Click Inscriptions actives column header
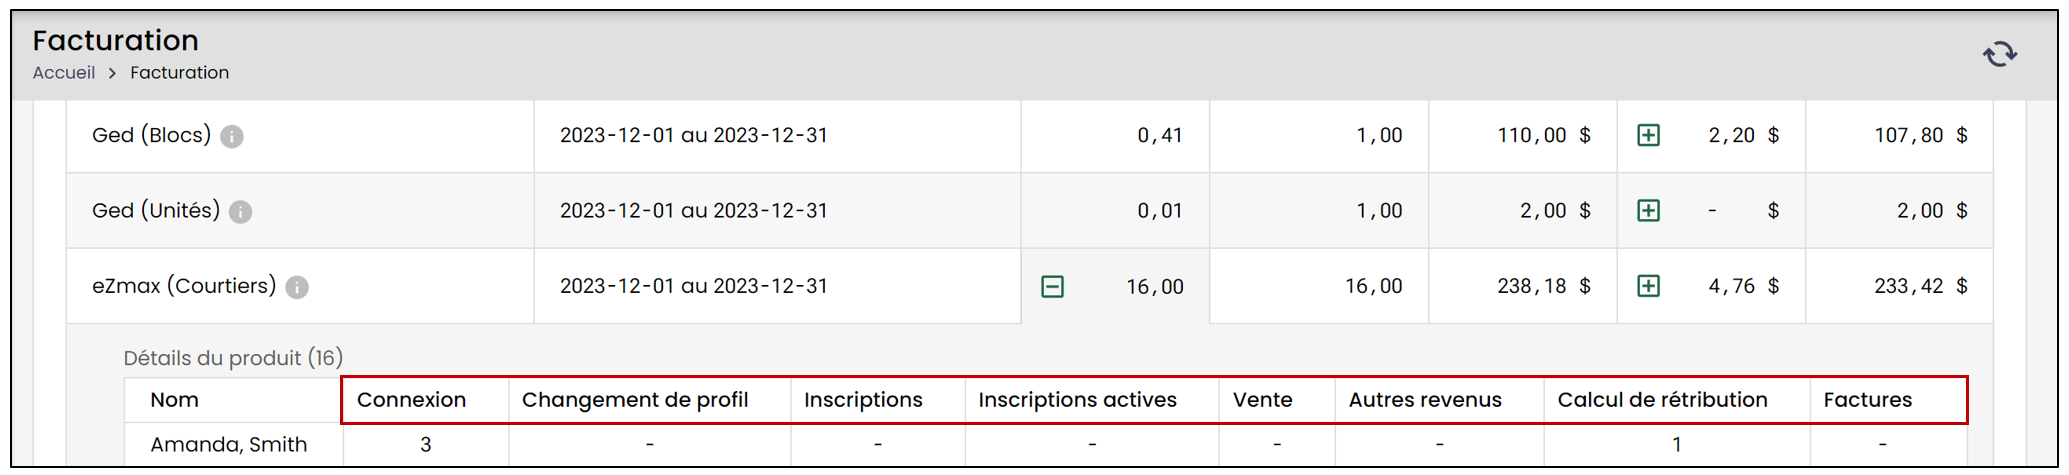 [1077, 400]
